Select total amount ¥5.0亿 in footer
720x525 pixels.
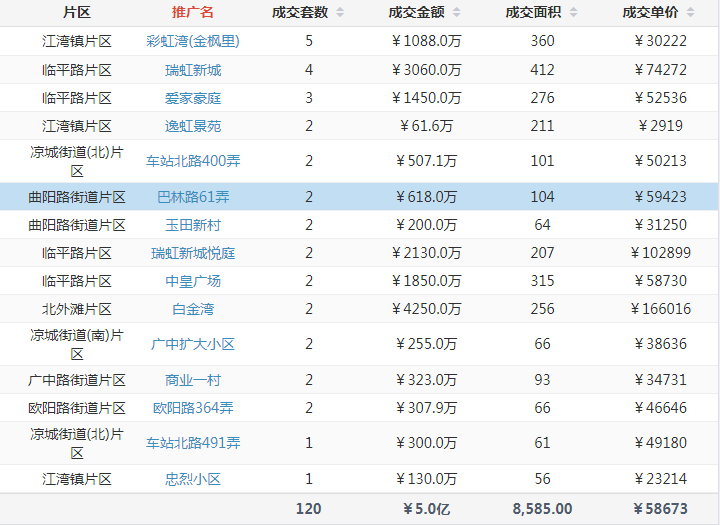pos(426,509)
